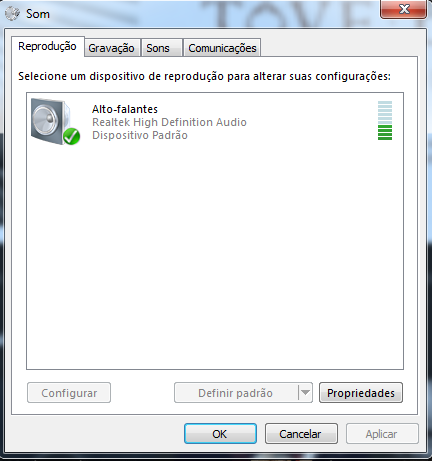Click the Aplicar button

(x=382, y=434)
